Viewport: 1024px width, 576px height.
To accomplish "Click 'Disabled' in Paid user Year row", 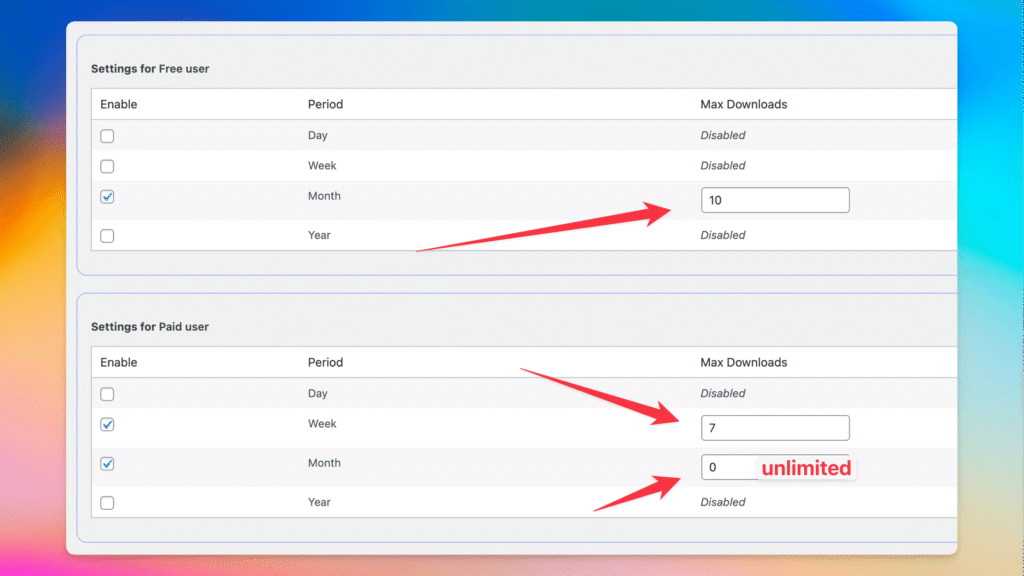I will (722, 502).
